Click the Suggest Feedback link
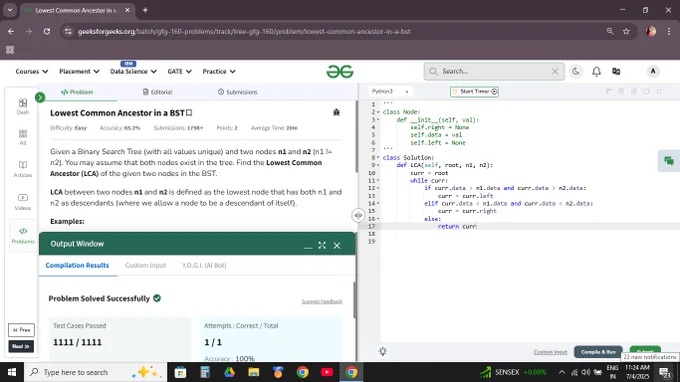The height and width of the screenshot is (382, 680). point(322,301)
